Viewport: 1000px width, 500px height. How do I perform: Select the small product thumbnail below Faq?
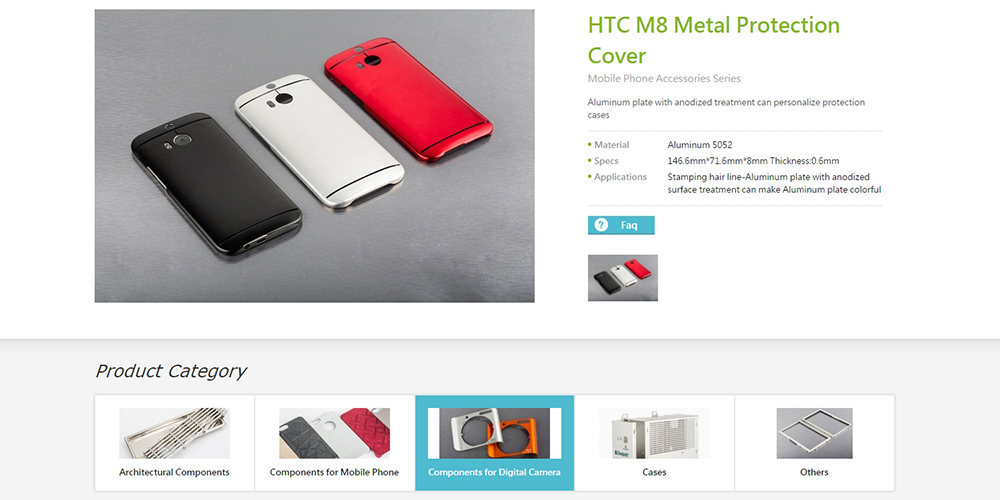coord(622,278)
